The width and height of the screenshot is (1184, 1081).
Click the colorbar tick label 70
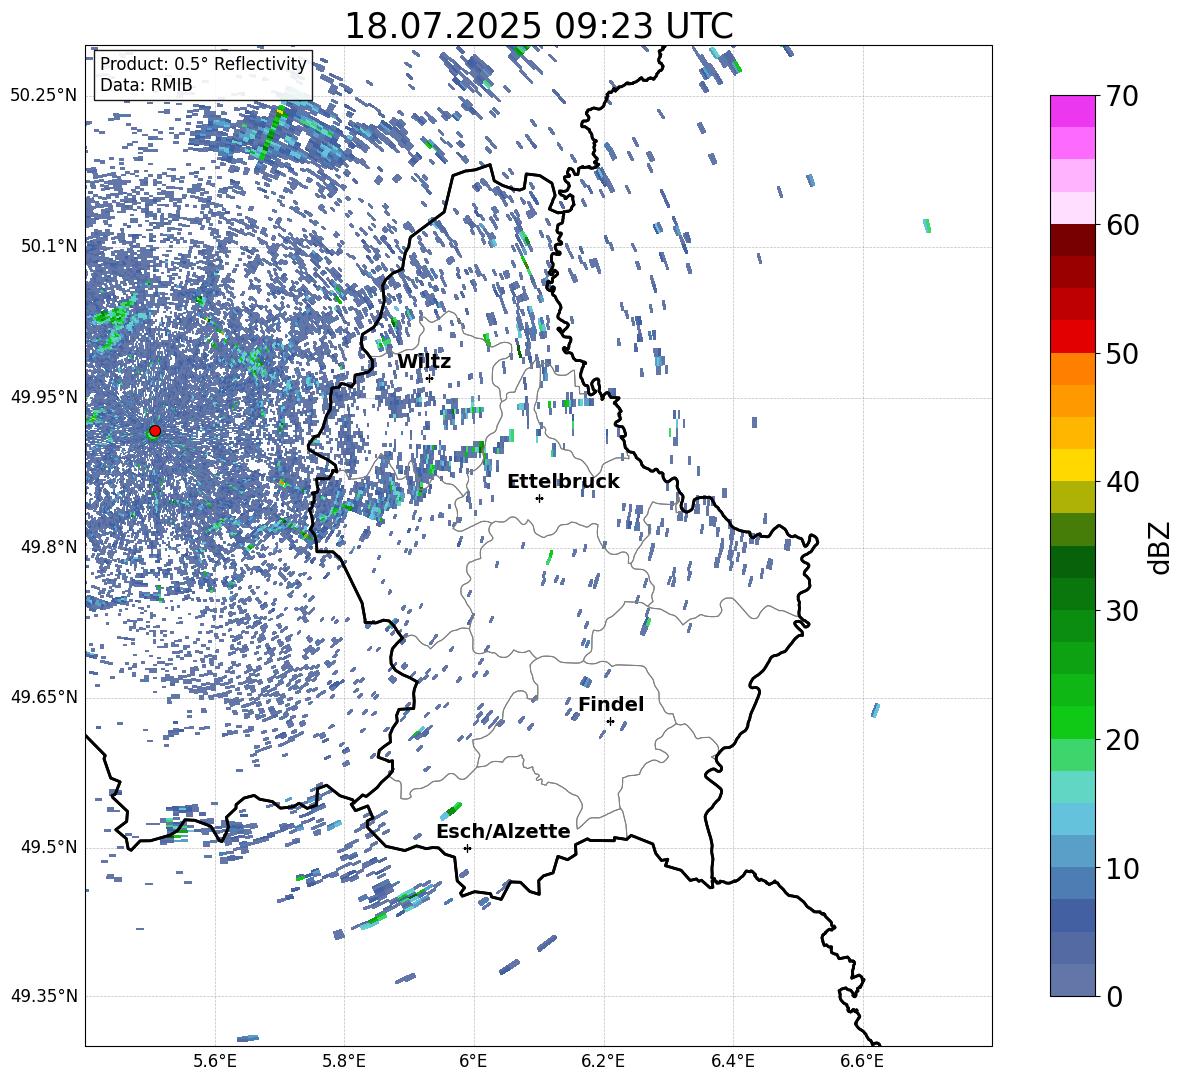[x=1122, y=97]
